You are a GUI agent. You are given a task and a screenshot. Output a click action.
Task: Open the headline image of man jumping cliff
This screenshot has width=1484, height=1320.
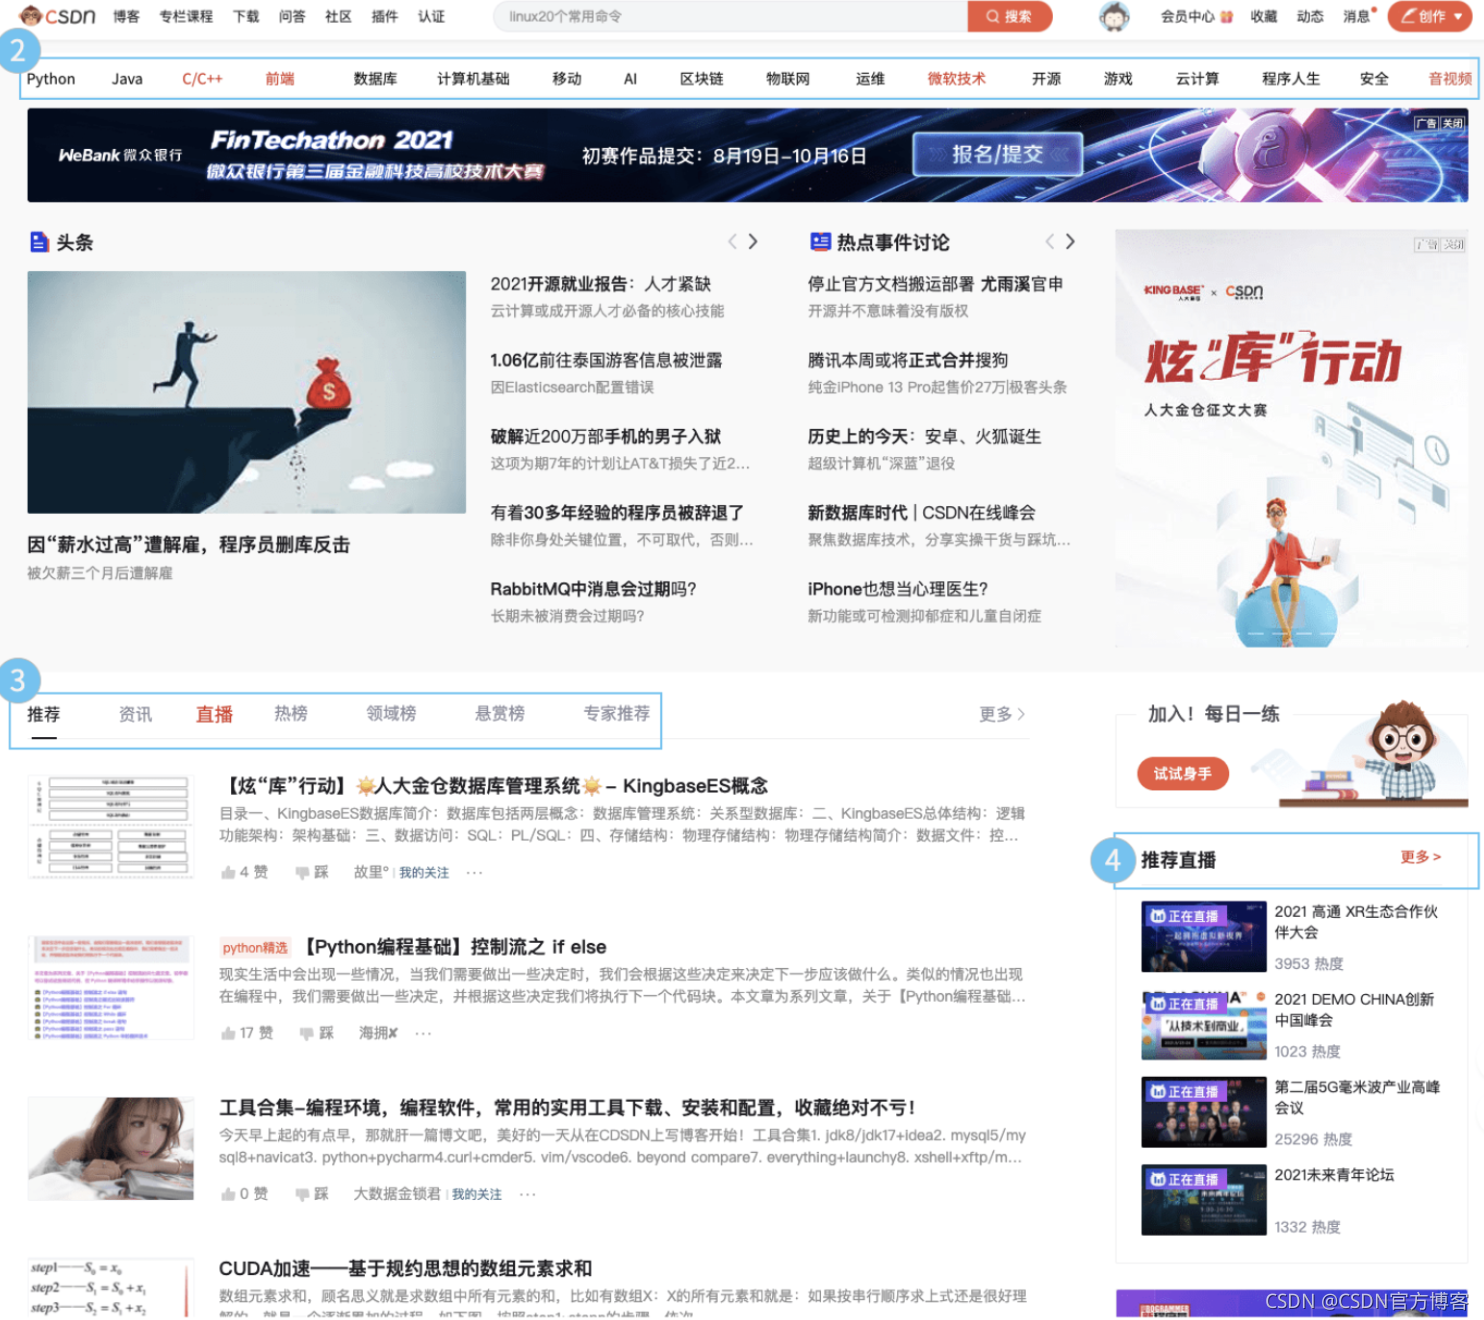tap(246, 392)
